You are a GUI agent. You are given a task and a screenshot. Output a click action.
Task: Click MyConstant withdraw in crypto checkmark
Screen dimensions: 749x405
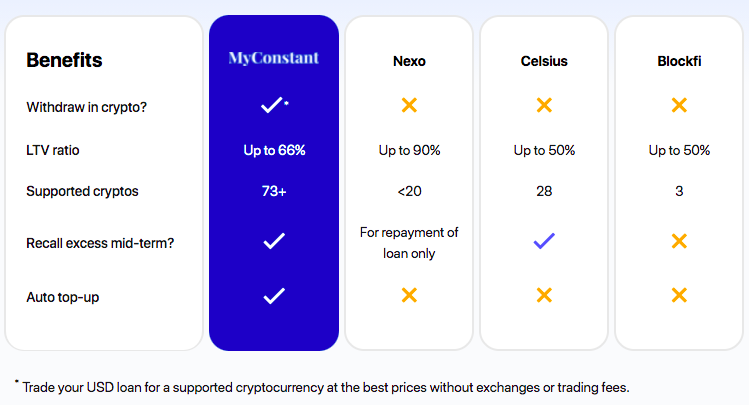(x=272, y=105)
